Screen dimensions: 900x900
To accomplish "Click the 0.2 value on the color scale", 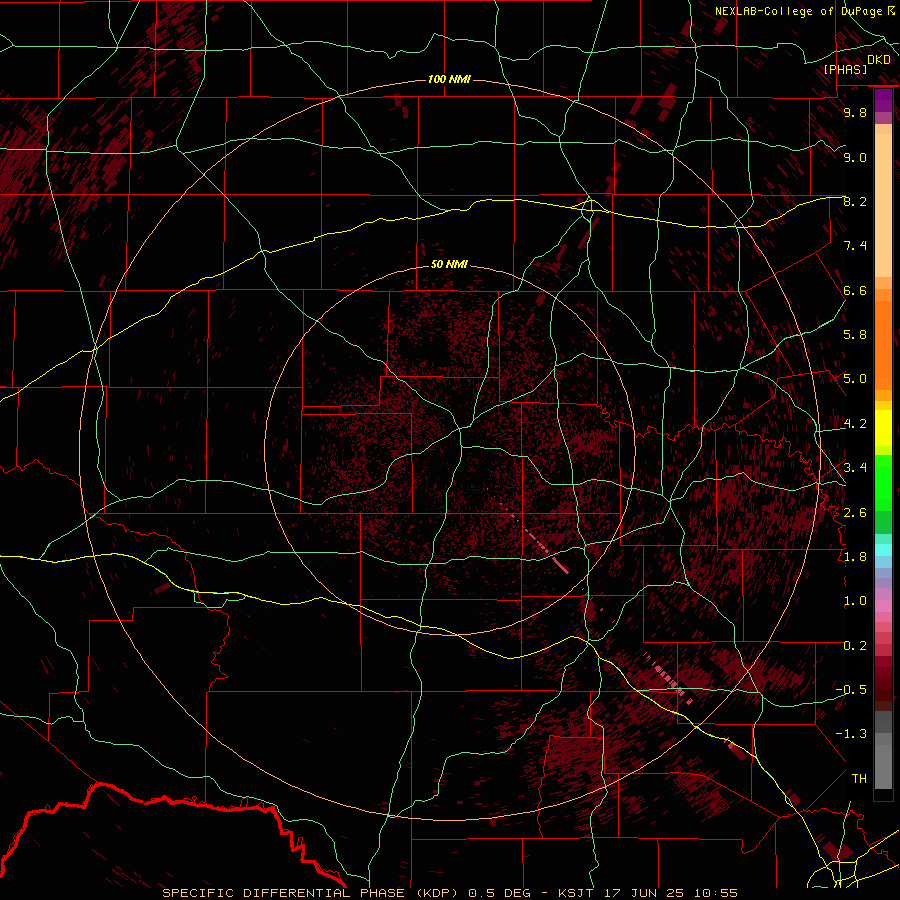I will point(855,646).
